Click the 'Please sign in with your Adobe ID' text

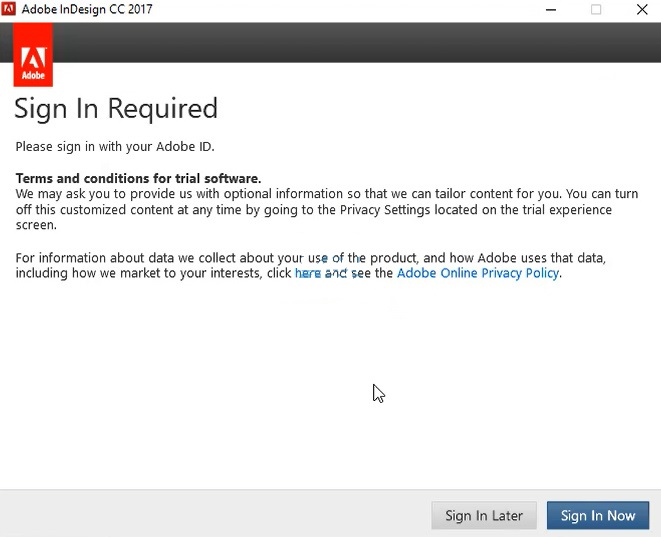tap(115, 147)
